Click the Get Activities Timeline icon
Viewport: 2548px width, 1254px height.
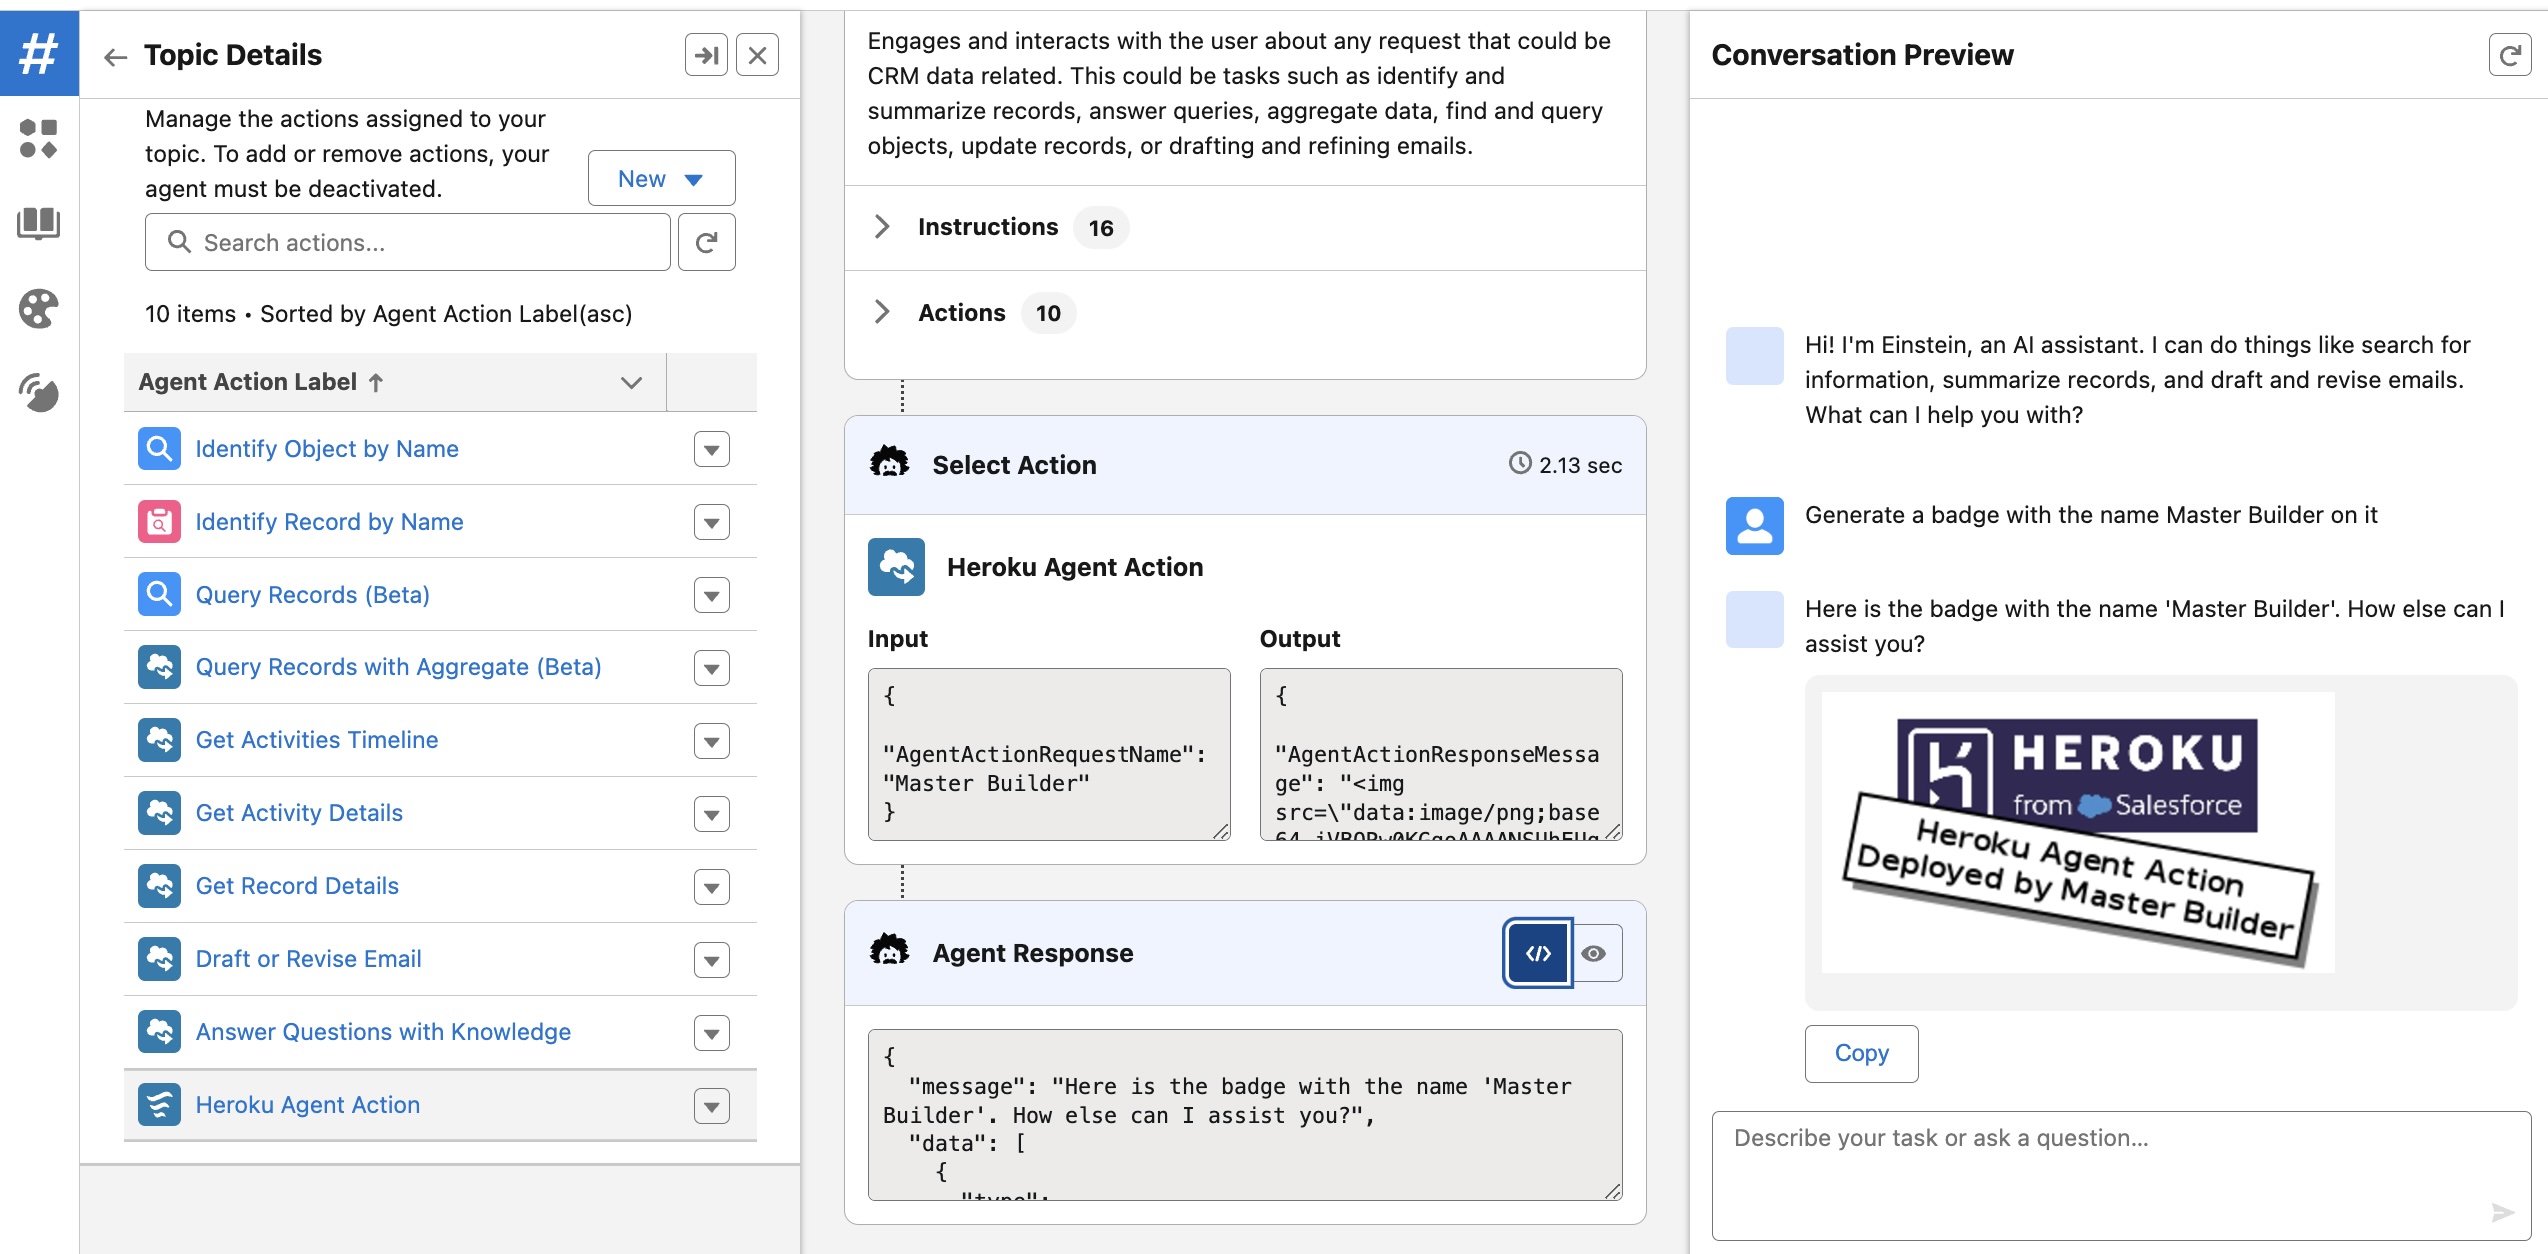[159, 740]
